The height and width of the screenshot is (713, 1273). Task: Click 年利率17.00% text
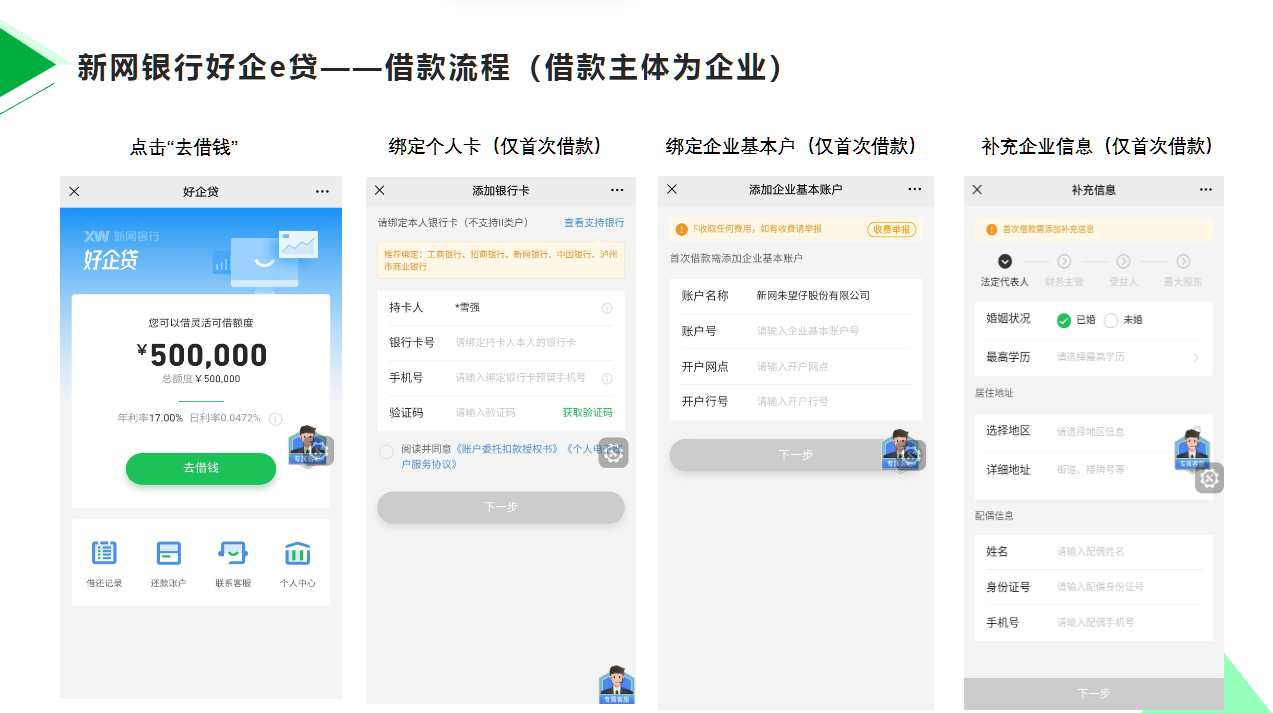click(150, 418)
